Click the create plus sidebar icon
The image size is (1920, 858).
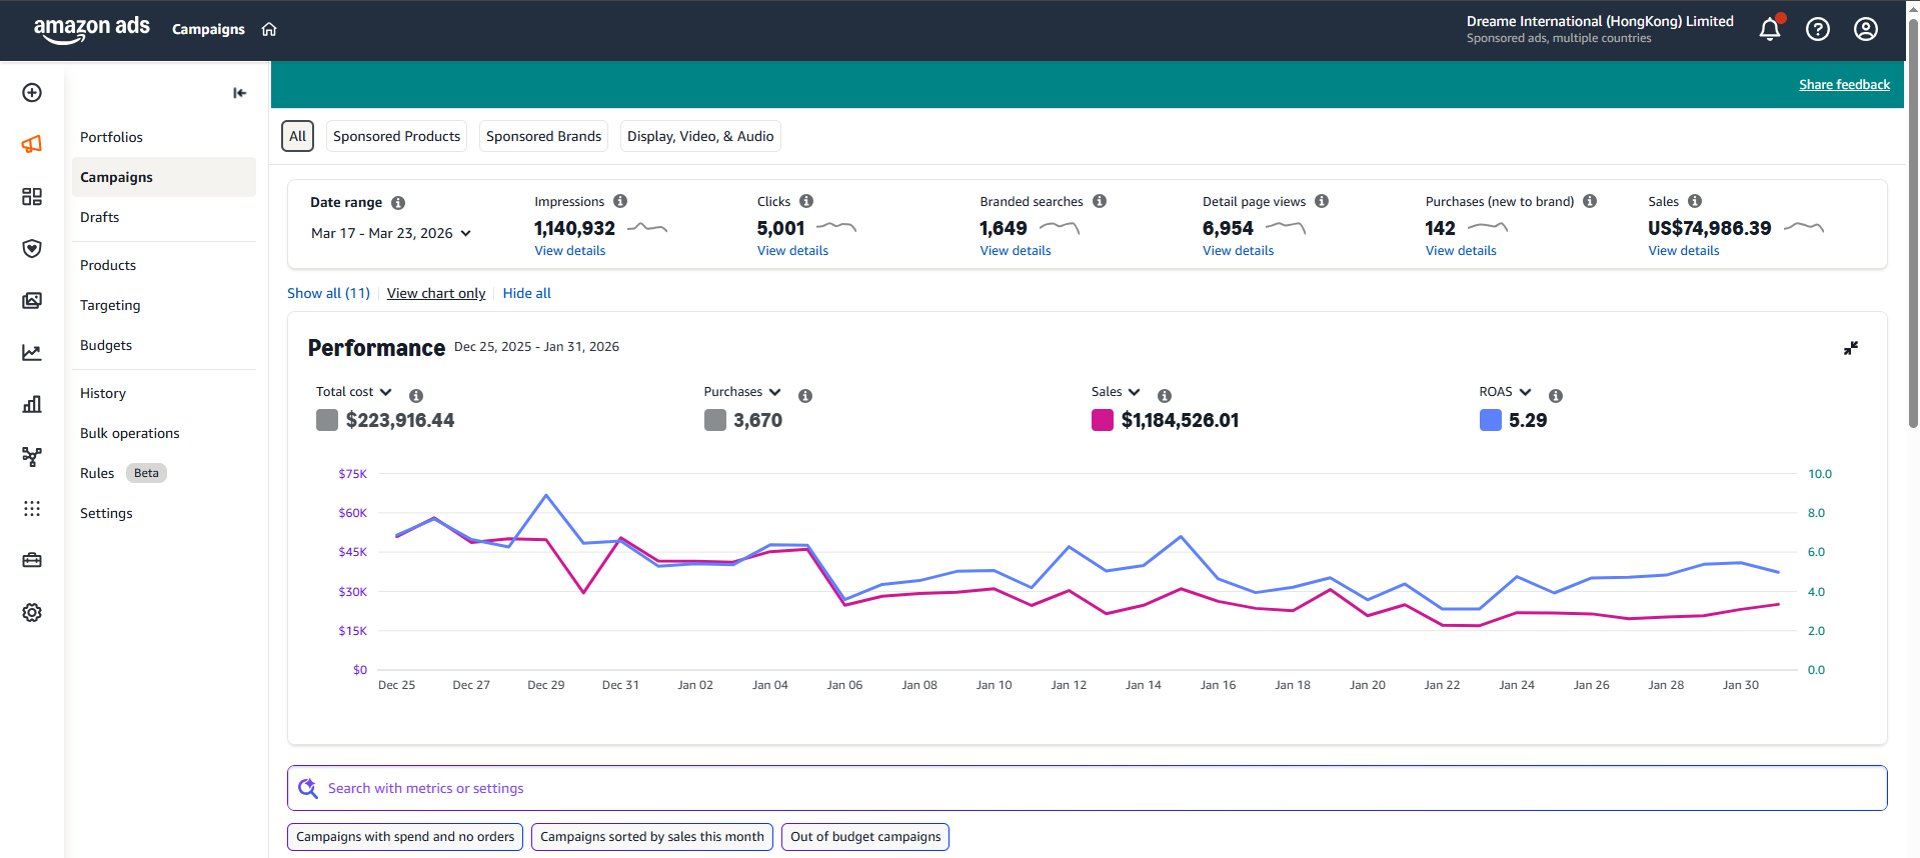click(32, 93)
